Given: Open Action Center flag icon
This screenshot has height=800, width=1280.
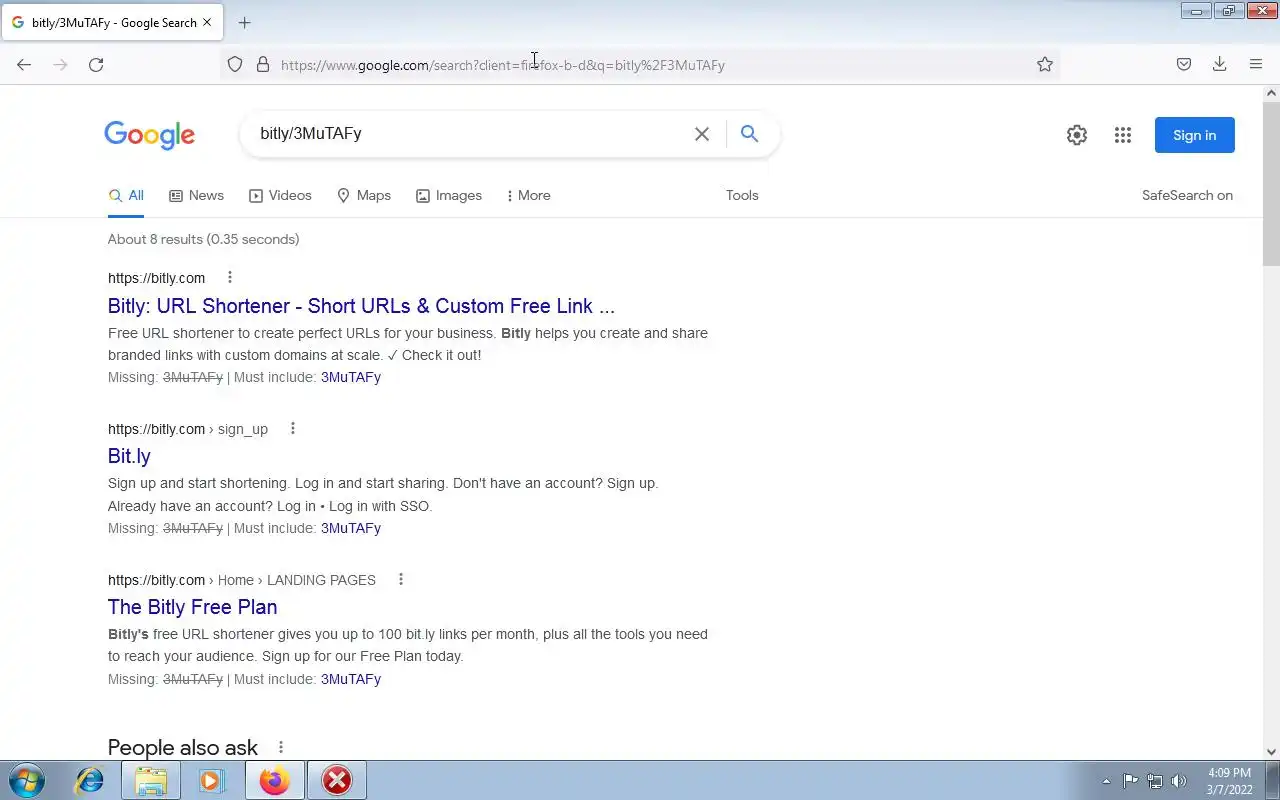Looking at the screenshot, I should tap(1130, 781).
